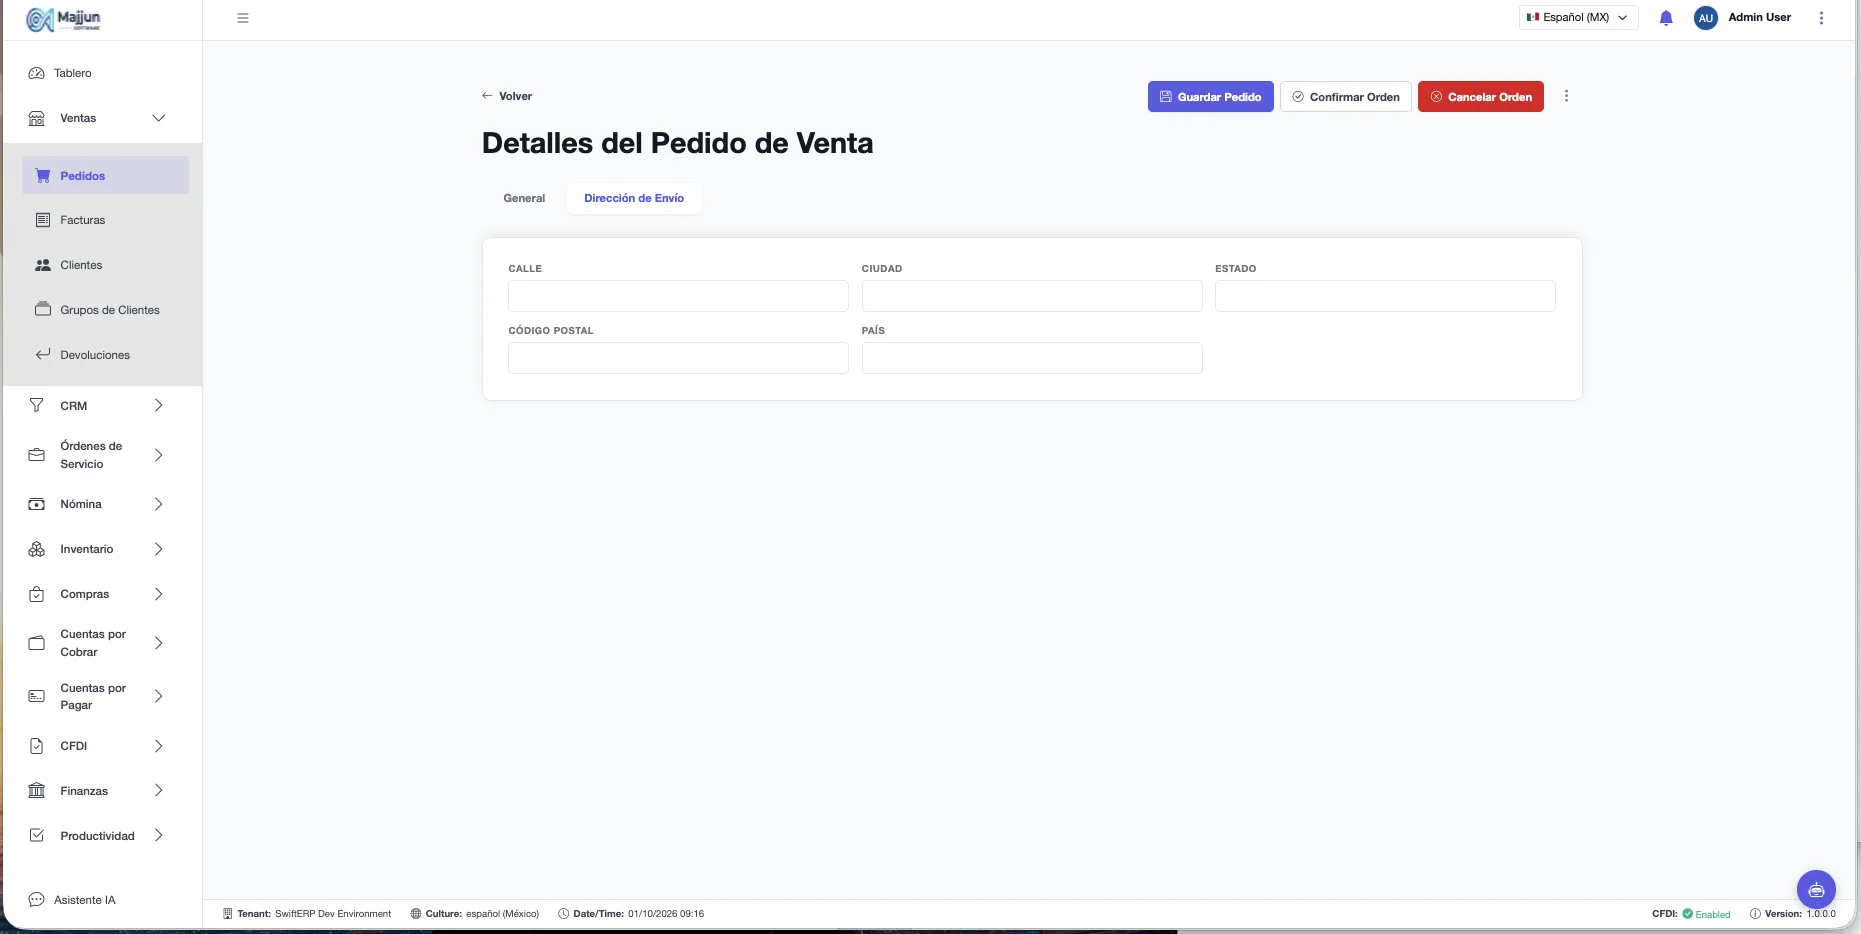Open more order actions kebab menu
The width and height of the screenshot is (1861, 934).
(1566, 96)
